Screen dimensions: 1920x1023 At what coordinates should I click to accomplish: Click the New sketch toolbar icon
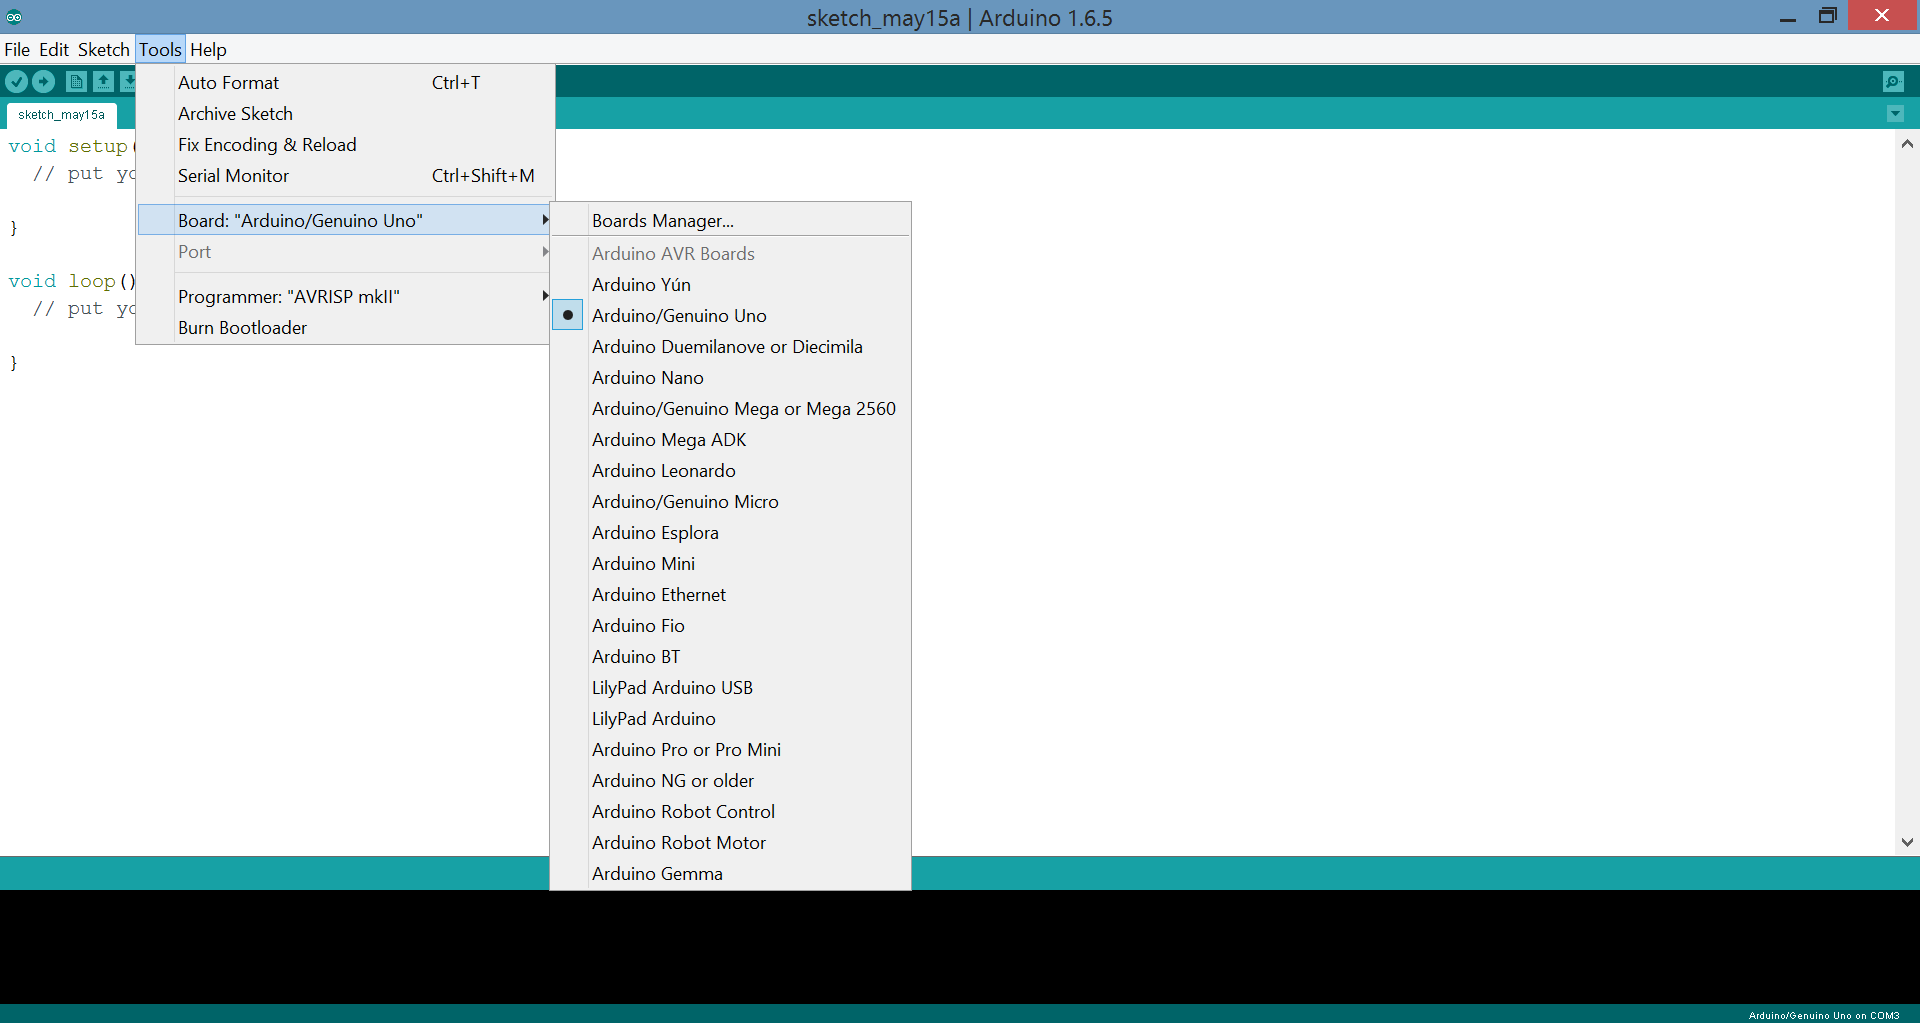click(76, 82)
